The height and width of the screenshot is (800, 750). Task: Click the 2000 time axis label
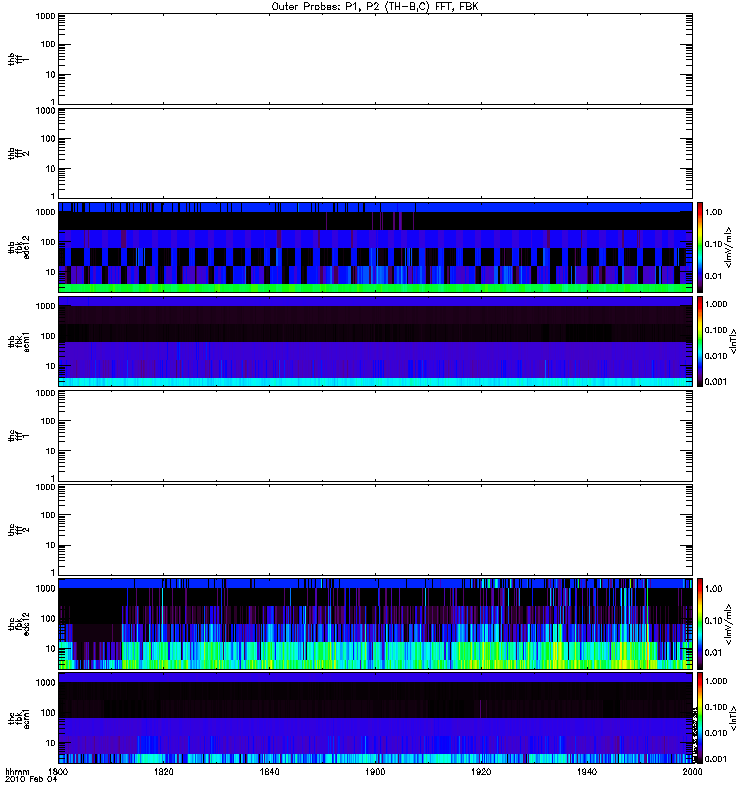[692, 771]
